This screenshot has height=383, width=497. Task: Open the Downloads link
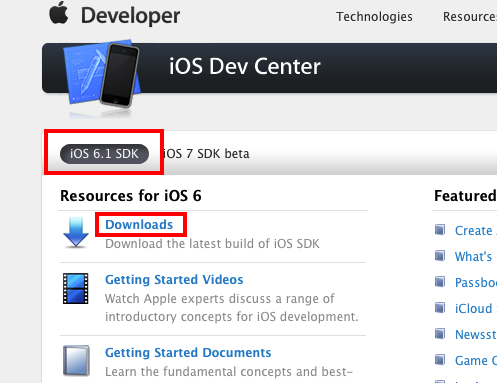tap(139, 225)
